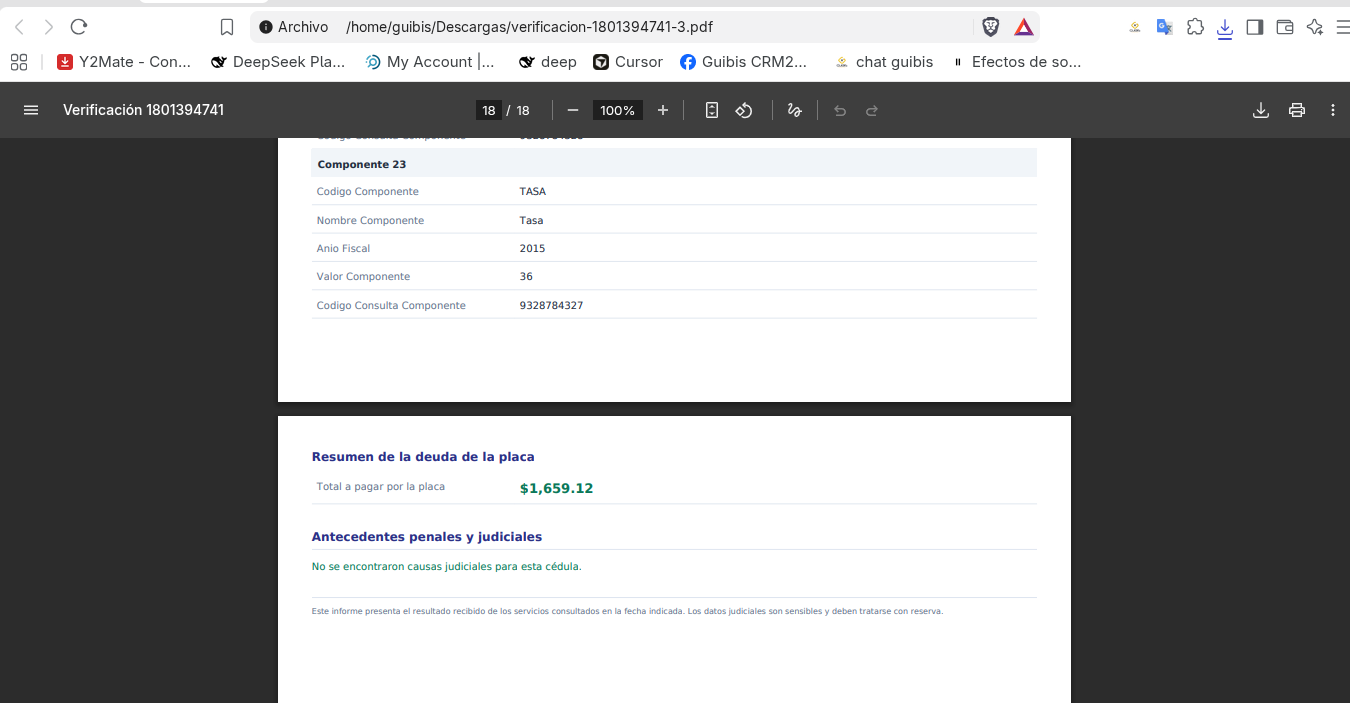
Task: Open 'Efectos de so...' bookmark
Action: tap(1016, 62)
